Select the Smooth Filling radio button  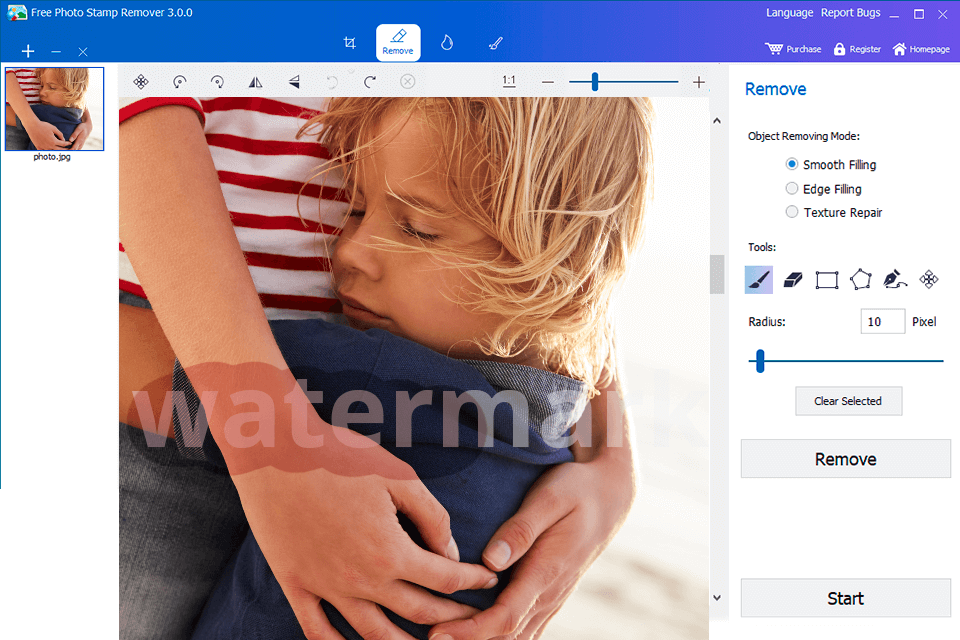coord(791,164)
